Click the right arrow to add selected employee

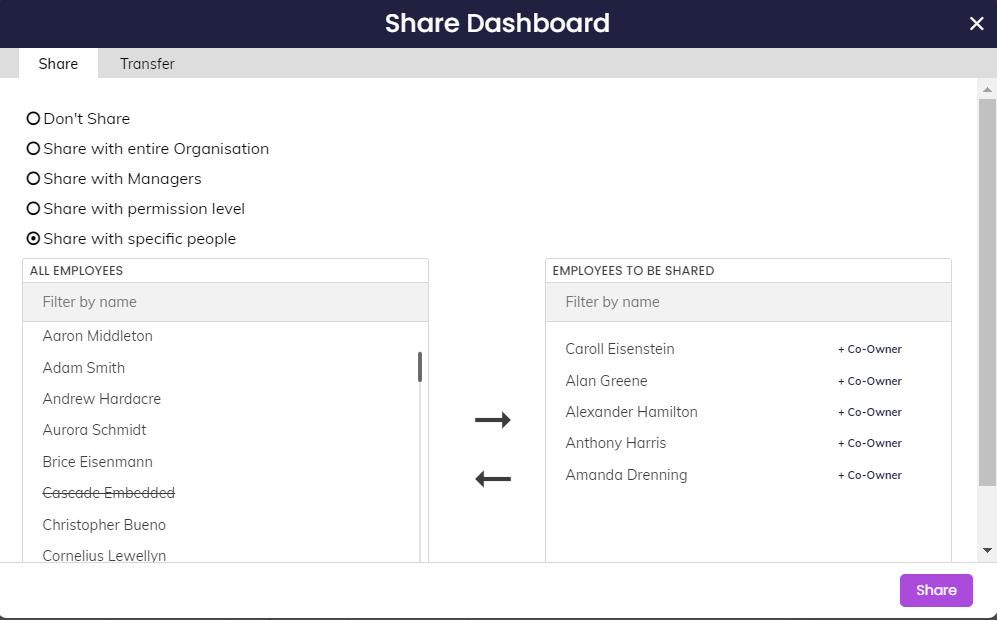492,419
